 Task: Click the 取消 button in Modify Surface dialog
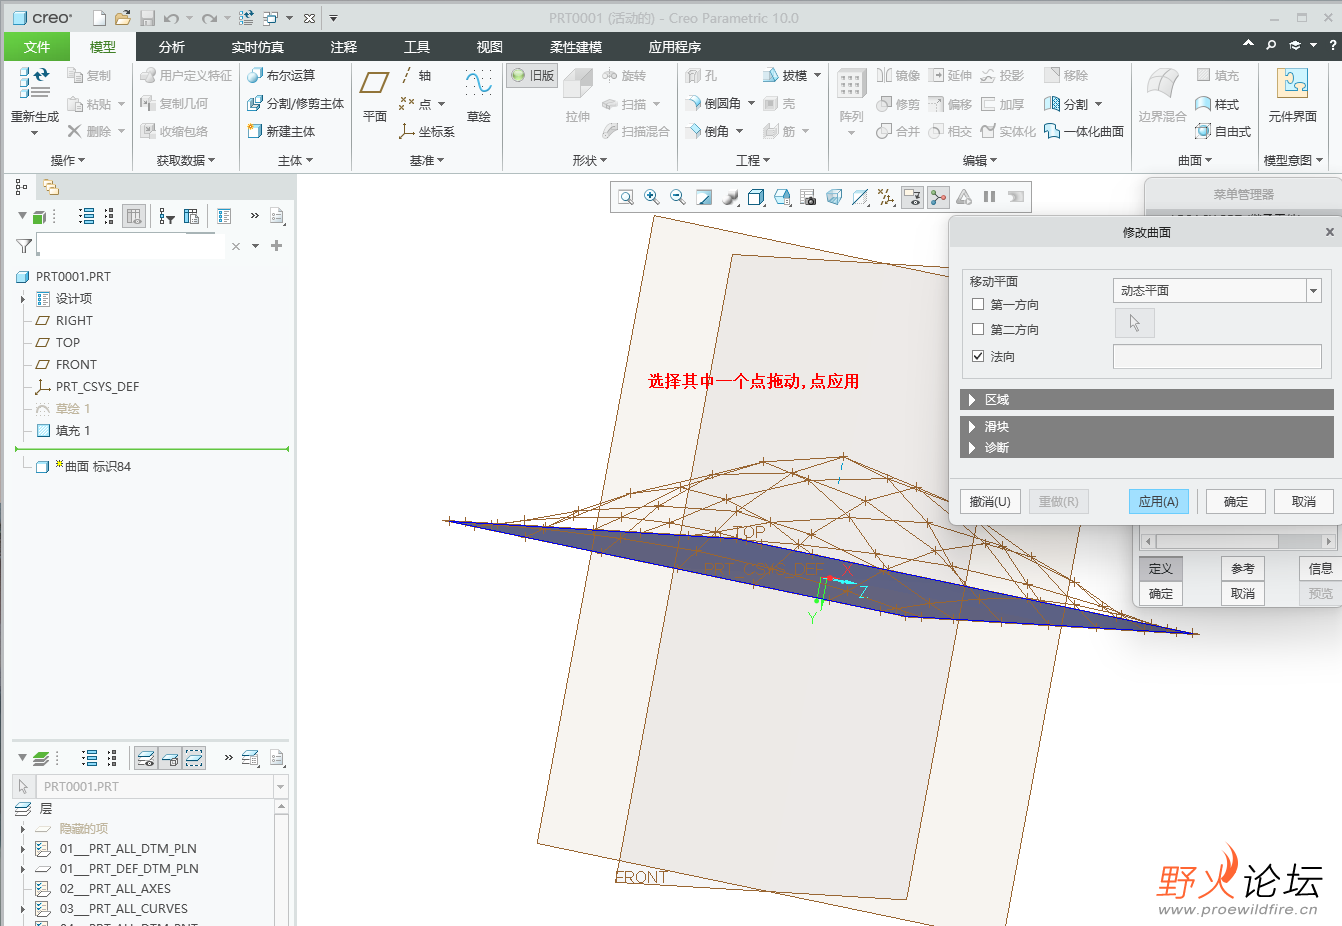pos(1304,501)
